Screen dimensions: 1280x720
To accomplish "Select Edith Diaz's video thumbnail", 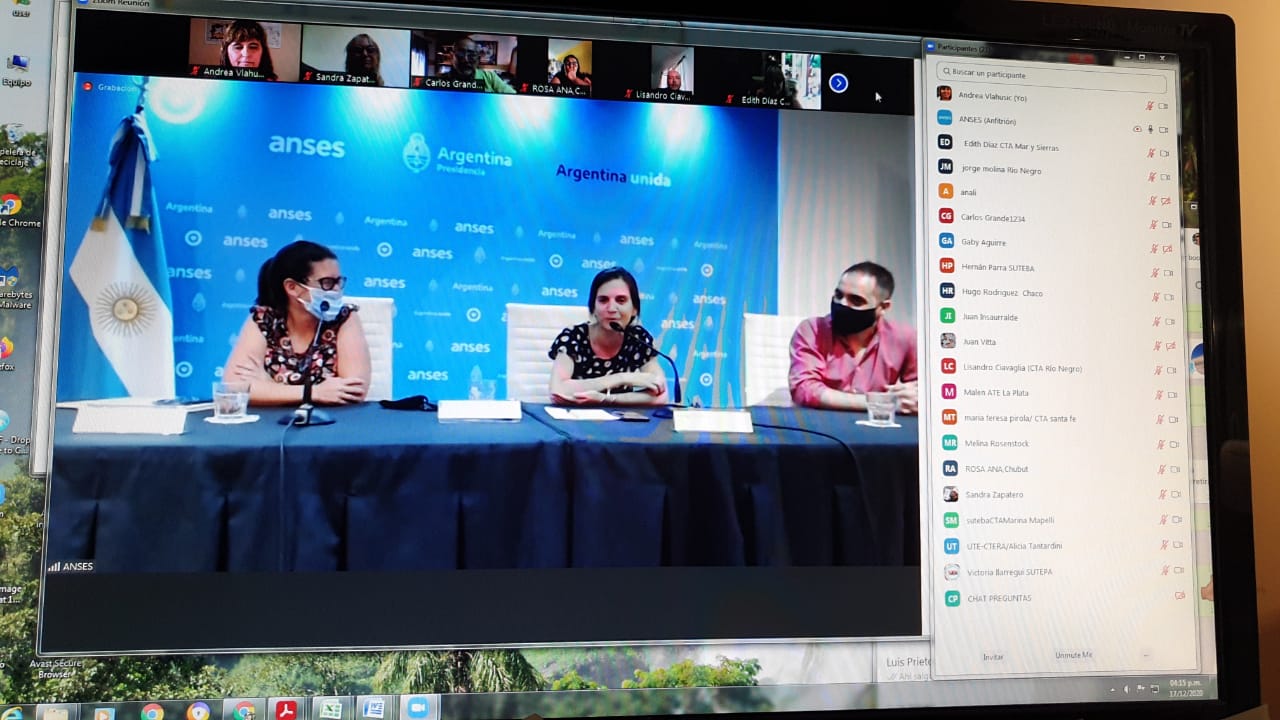I will (x=773, y=79).
